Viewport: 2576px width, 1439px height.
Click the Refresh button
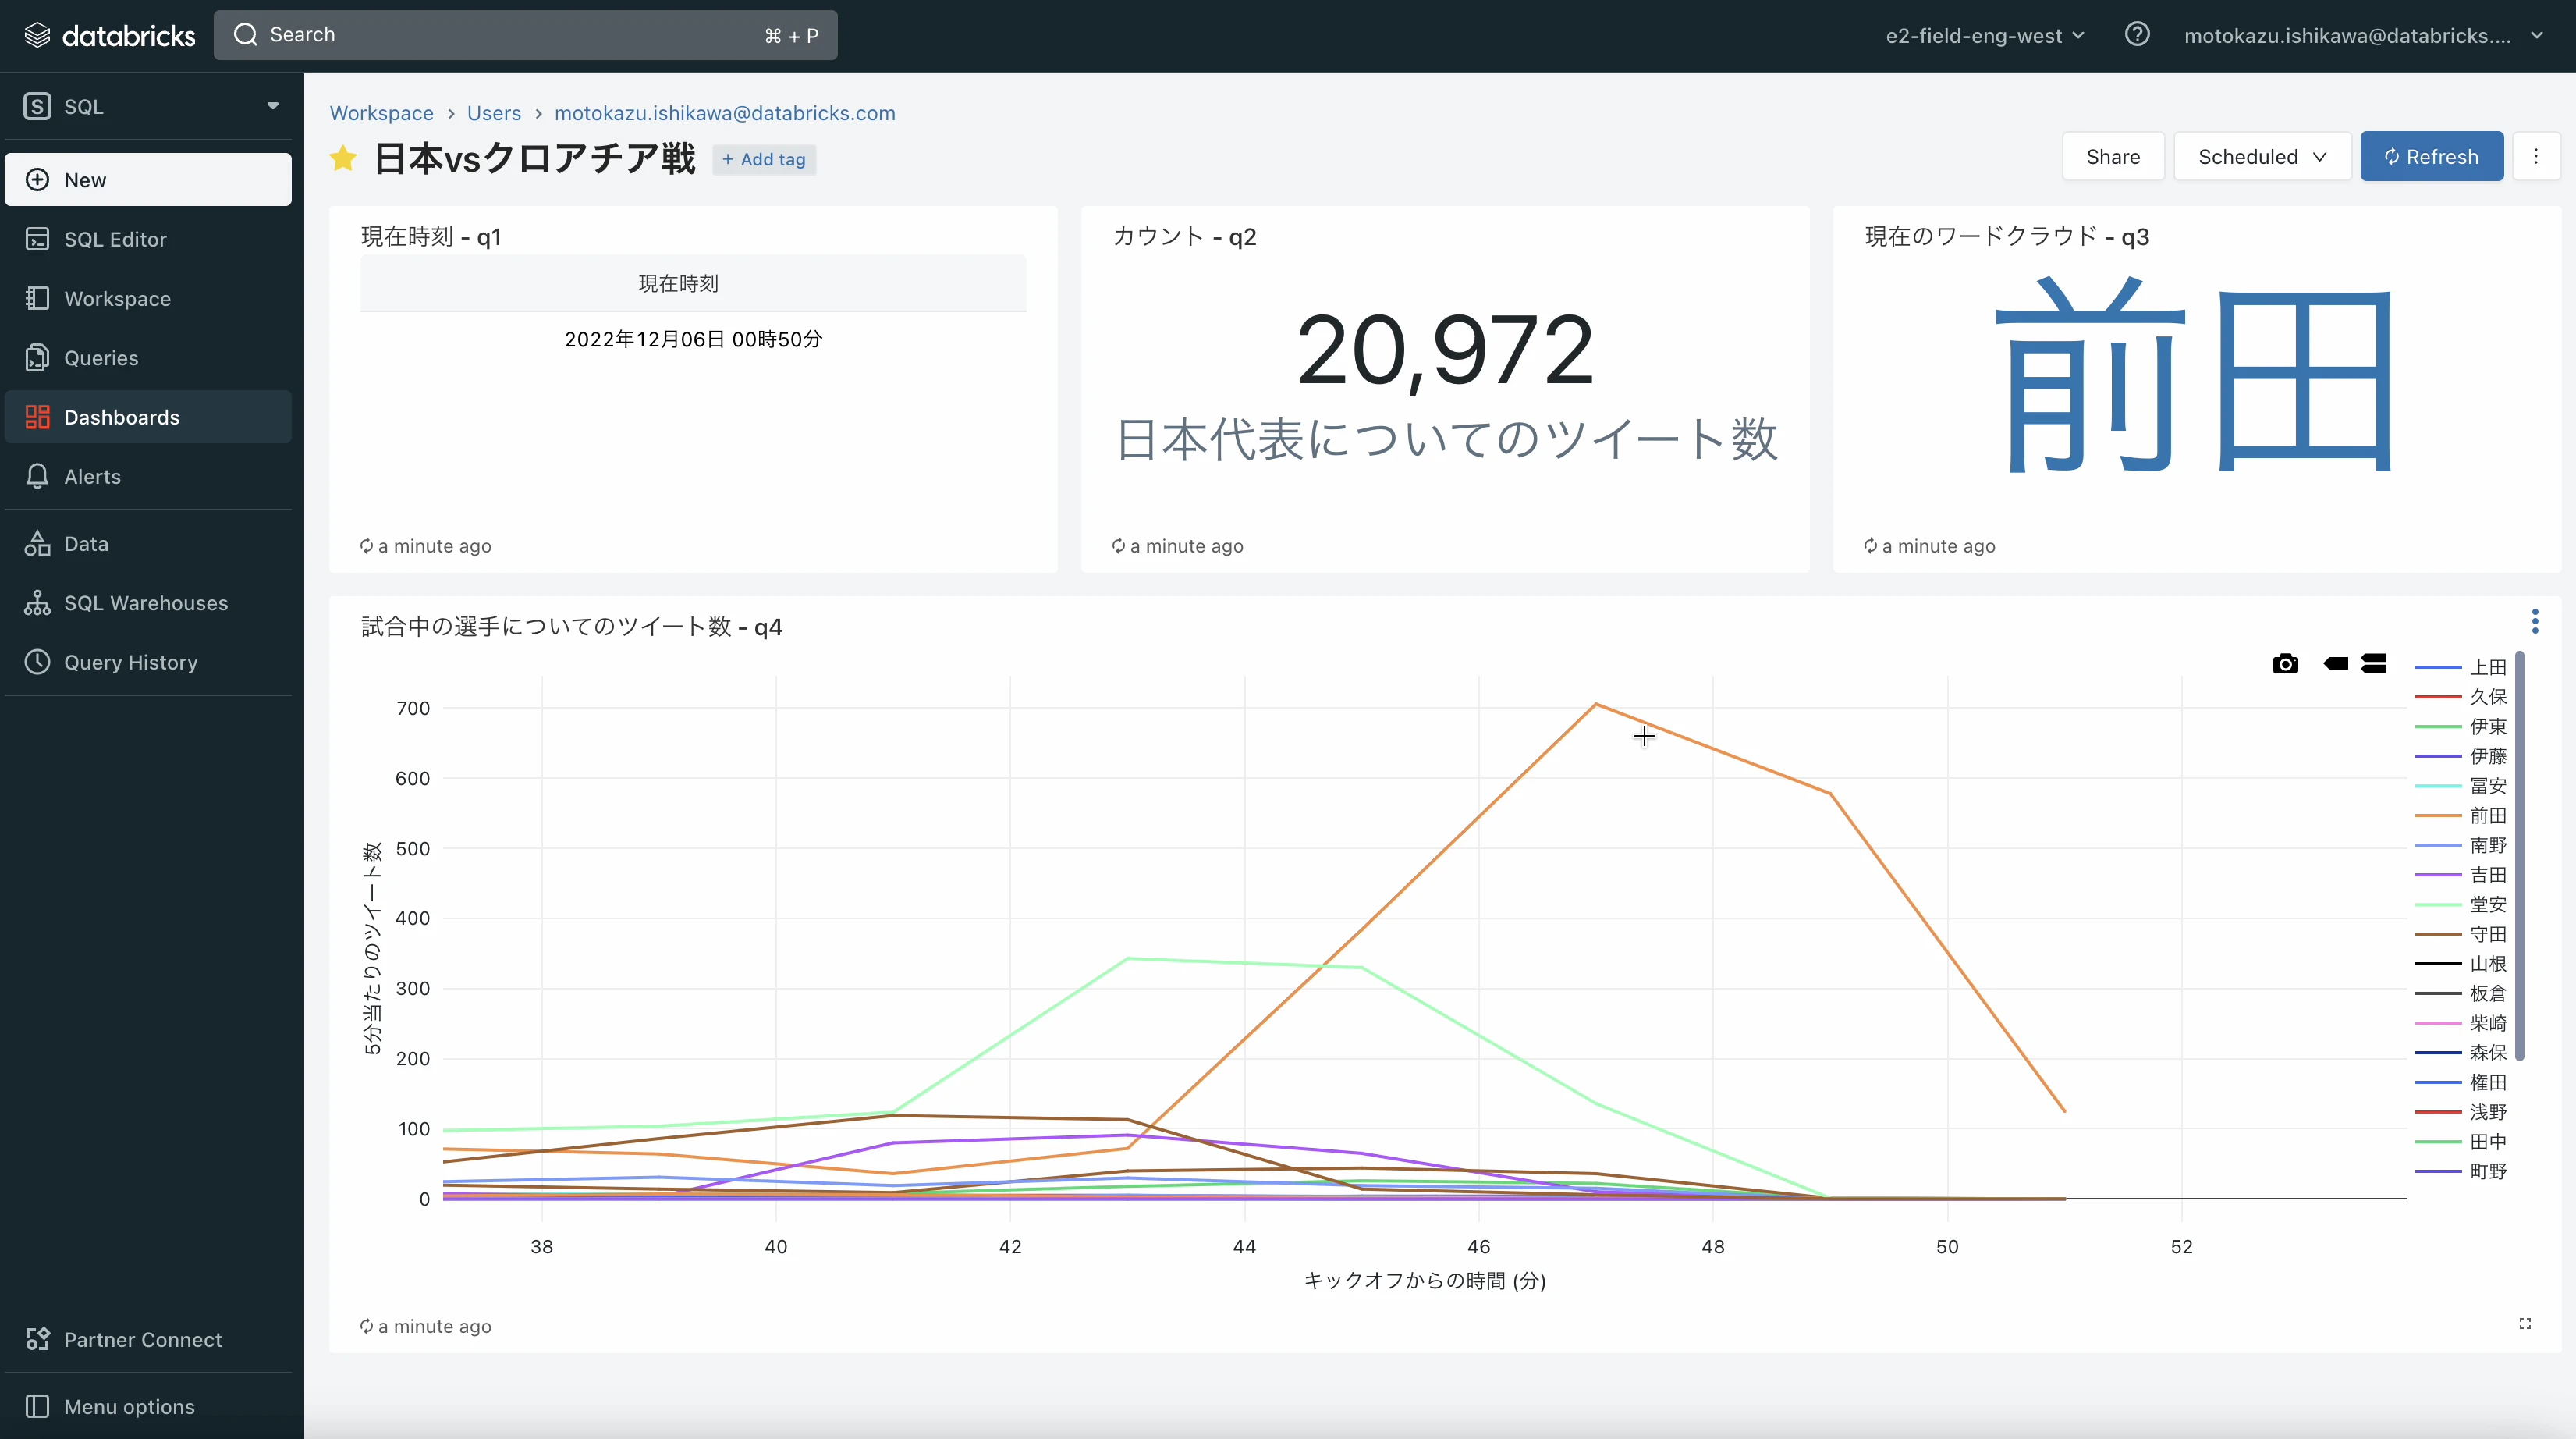(x=2431, y=156)
